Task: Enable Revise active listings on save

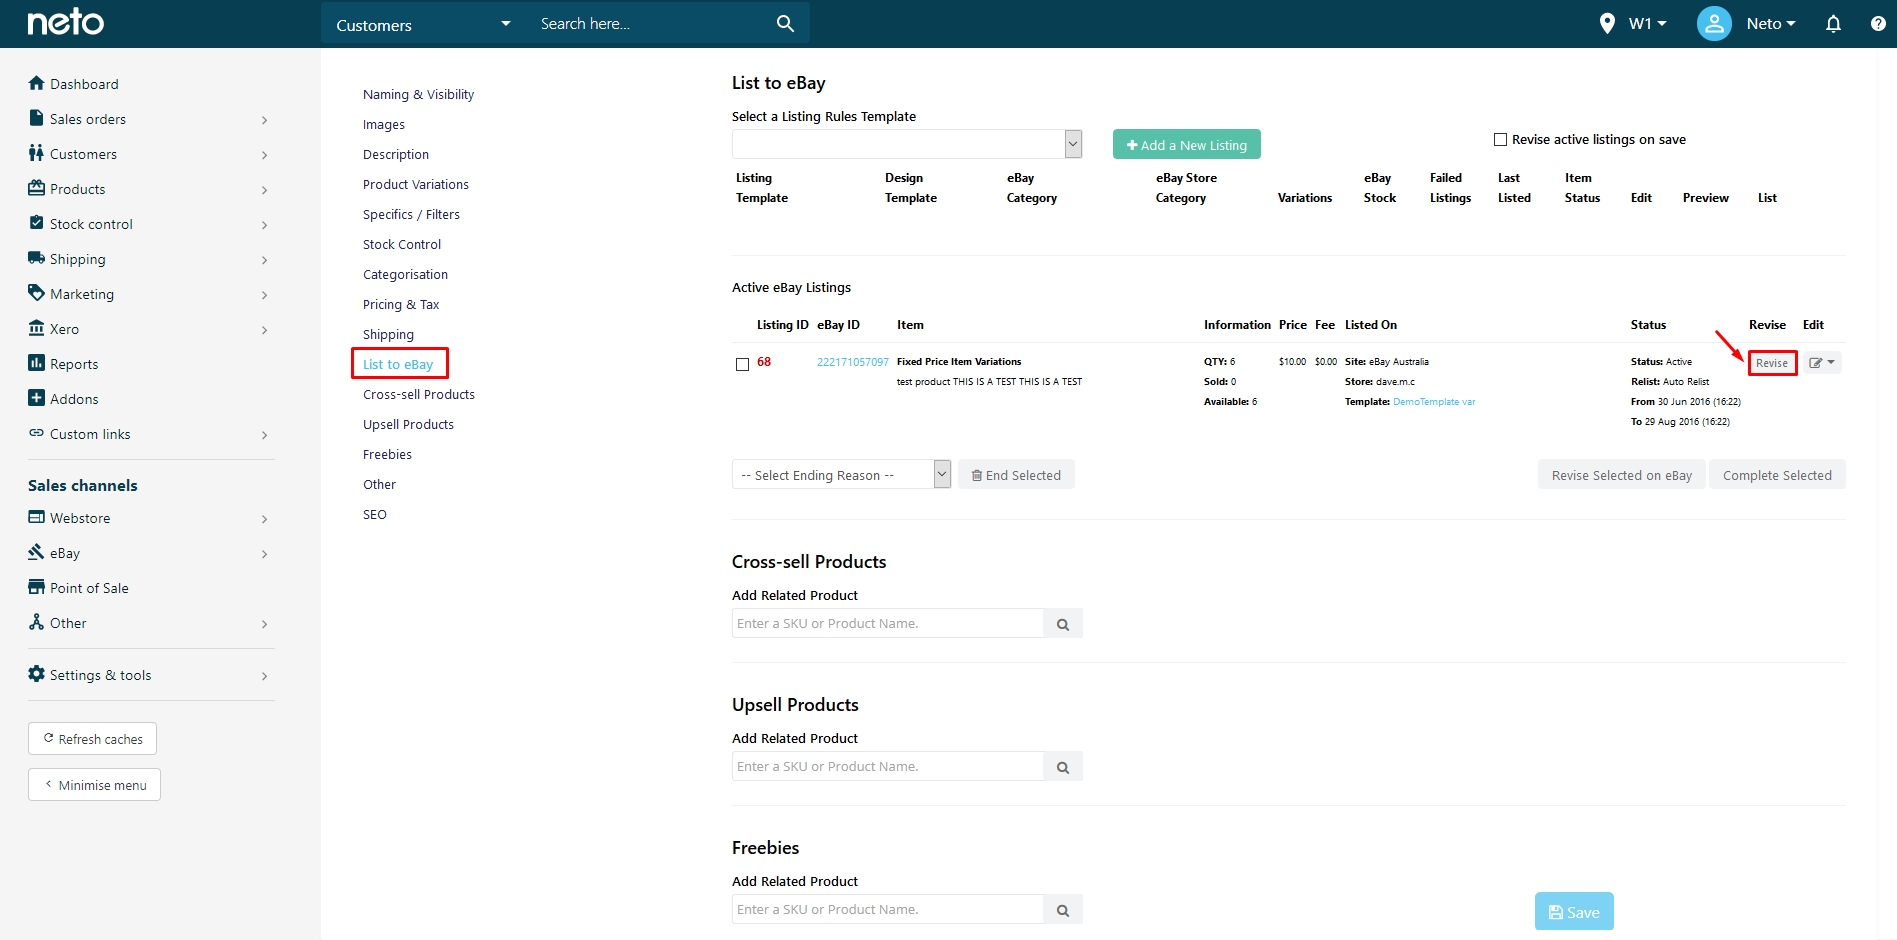Action: (x=1500, y=140)
